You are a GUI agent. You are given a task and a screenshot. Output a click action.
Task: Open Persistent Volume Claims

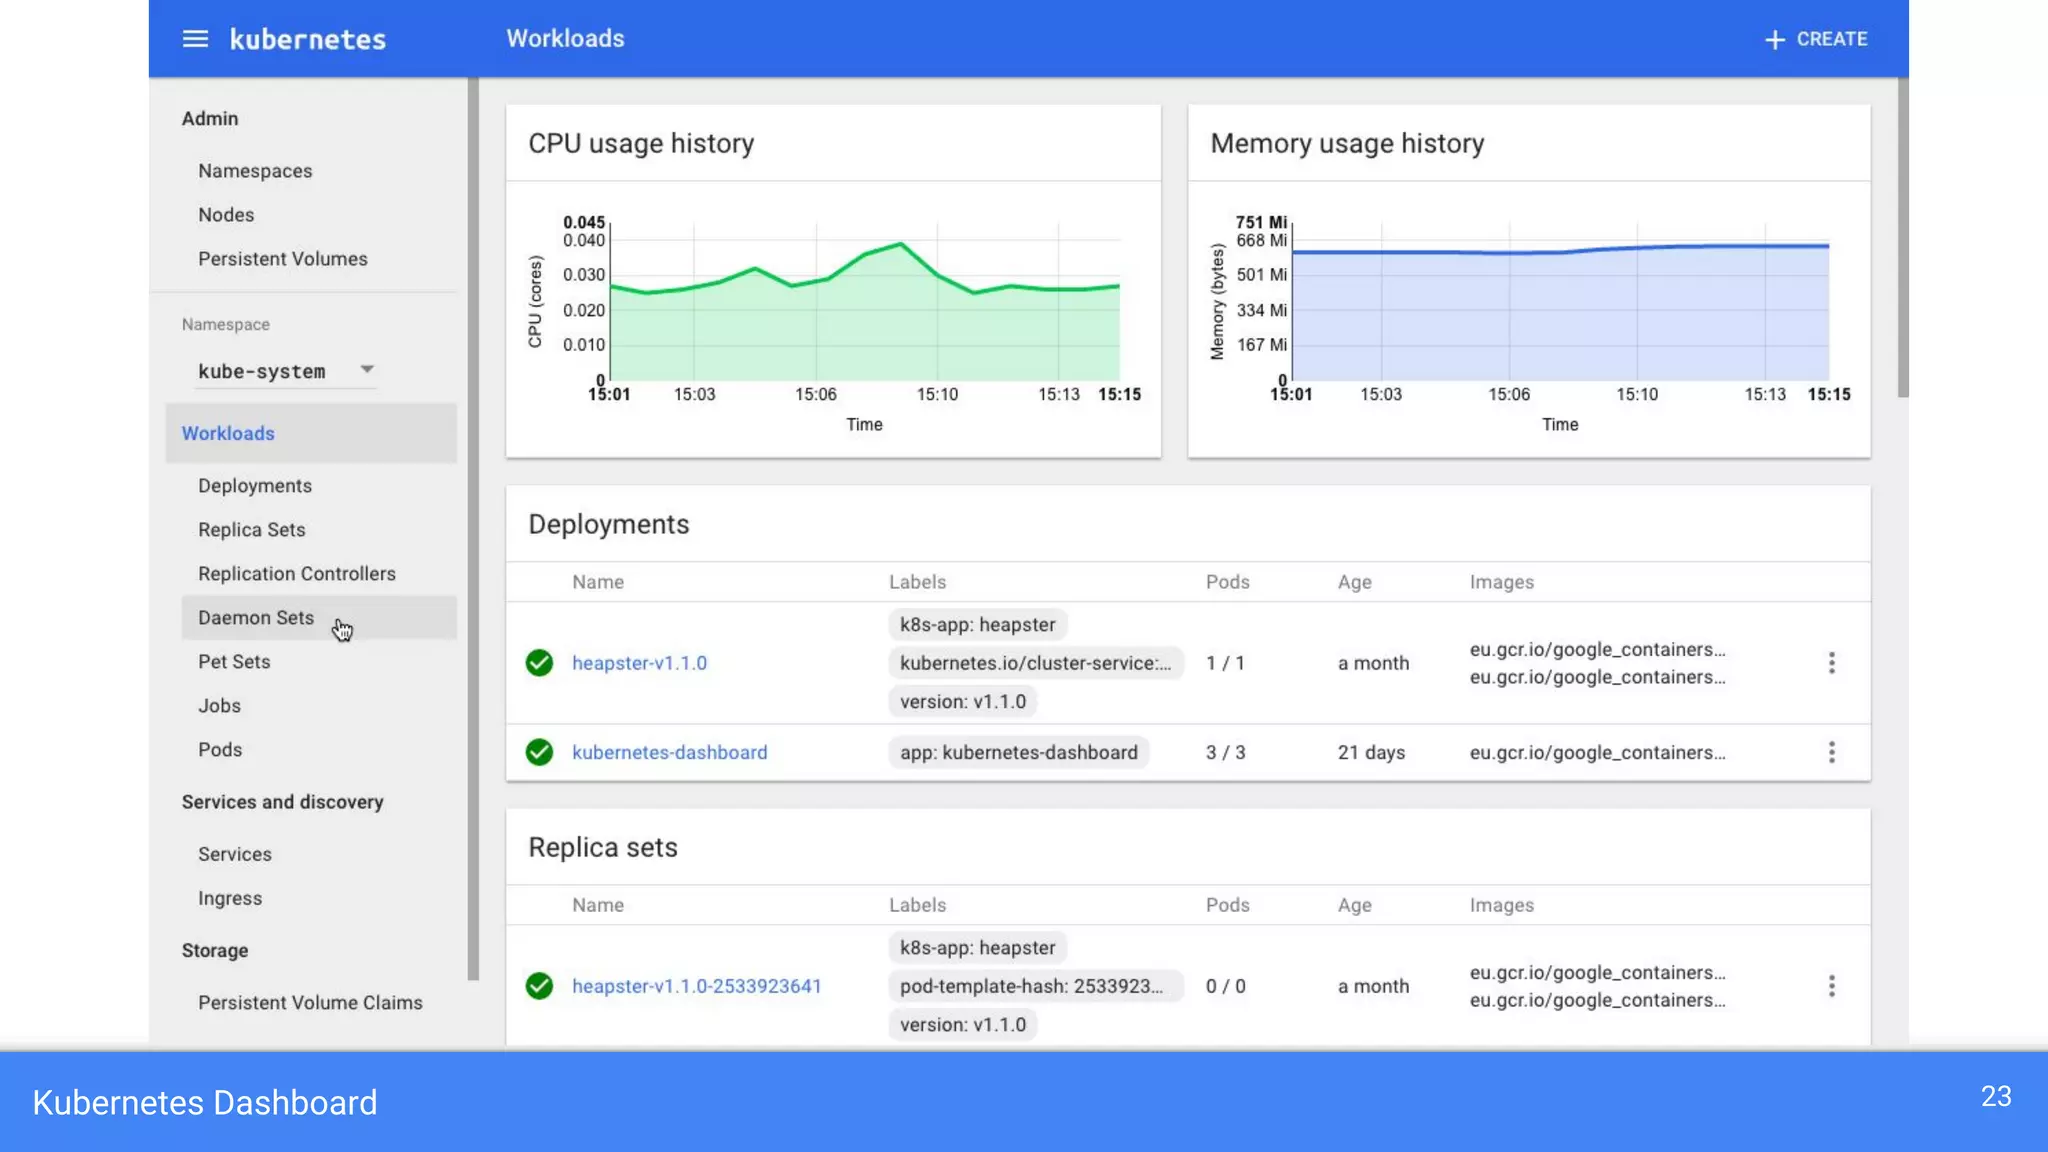pos(310,1003)
